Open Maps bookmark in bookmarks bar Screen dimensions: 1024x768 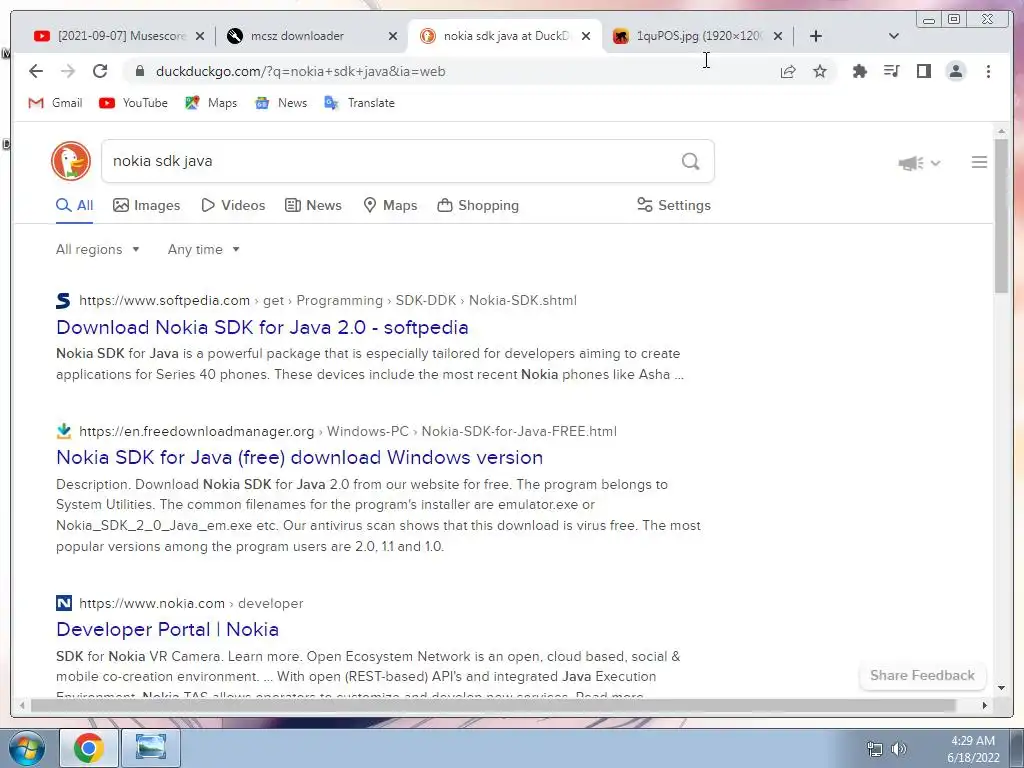pyautogui.click(x=211, y=103)
